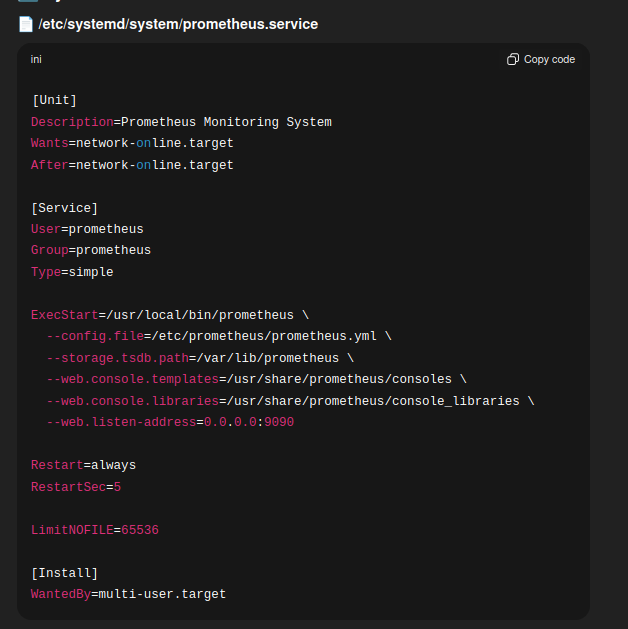Click the copy icon beside Copy code
Screen dimensions: 628x629
pos(513,59)
